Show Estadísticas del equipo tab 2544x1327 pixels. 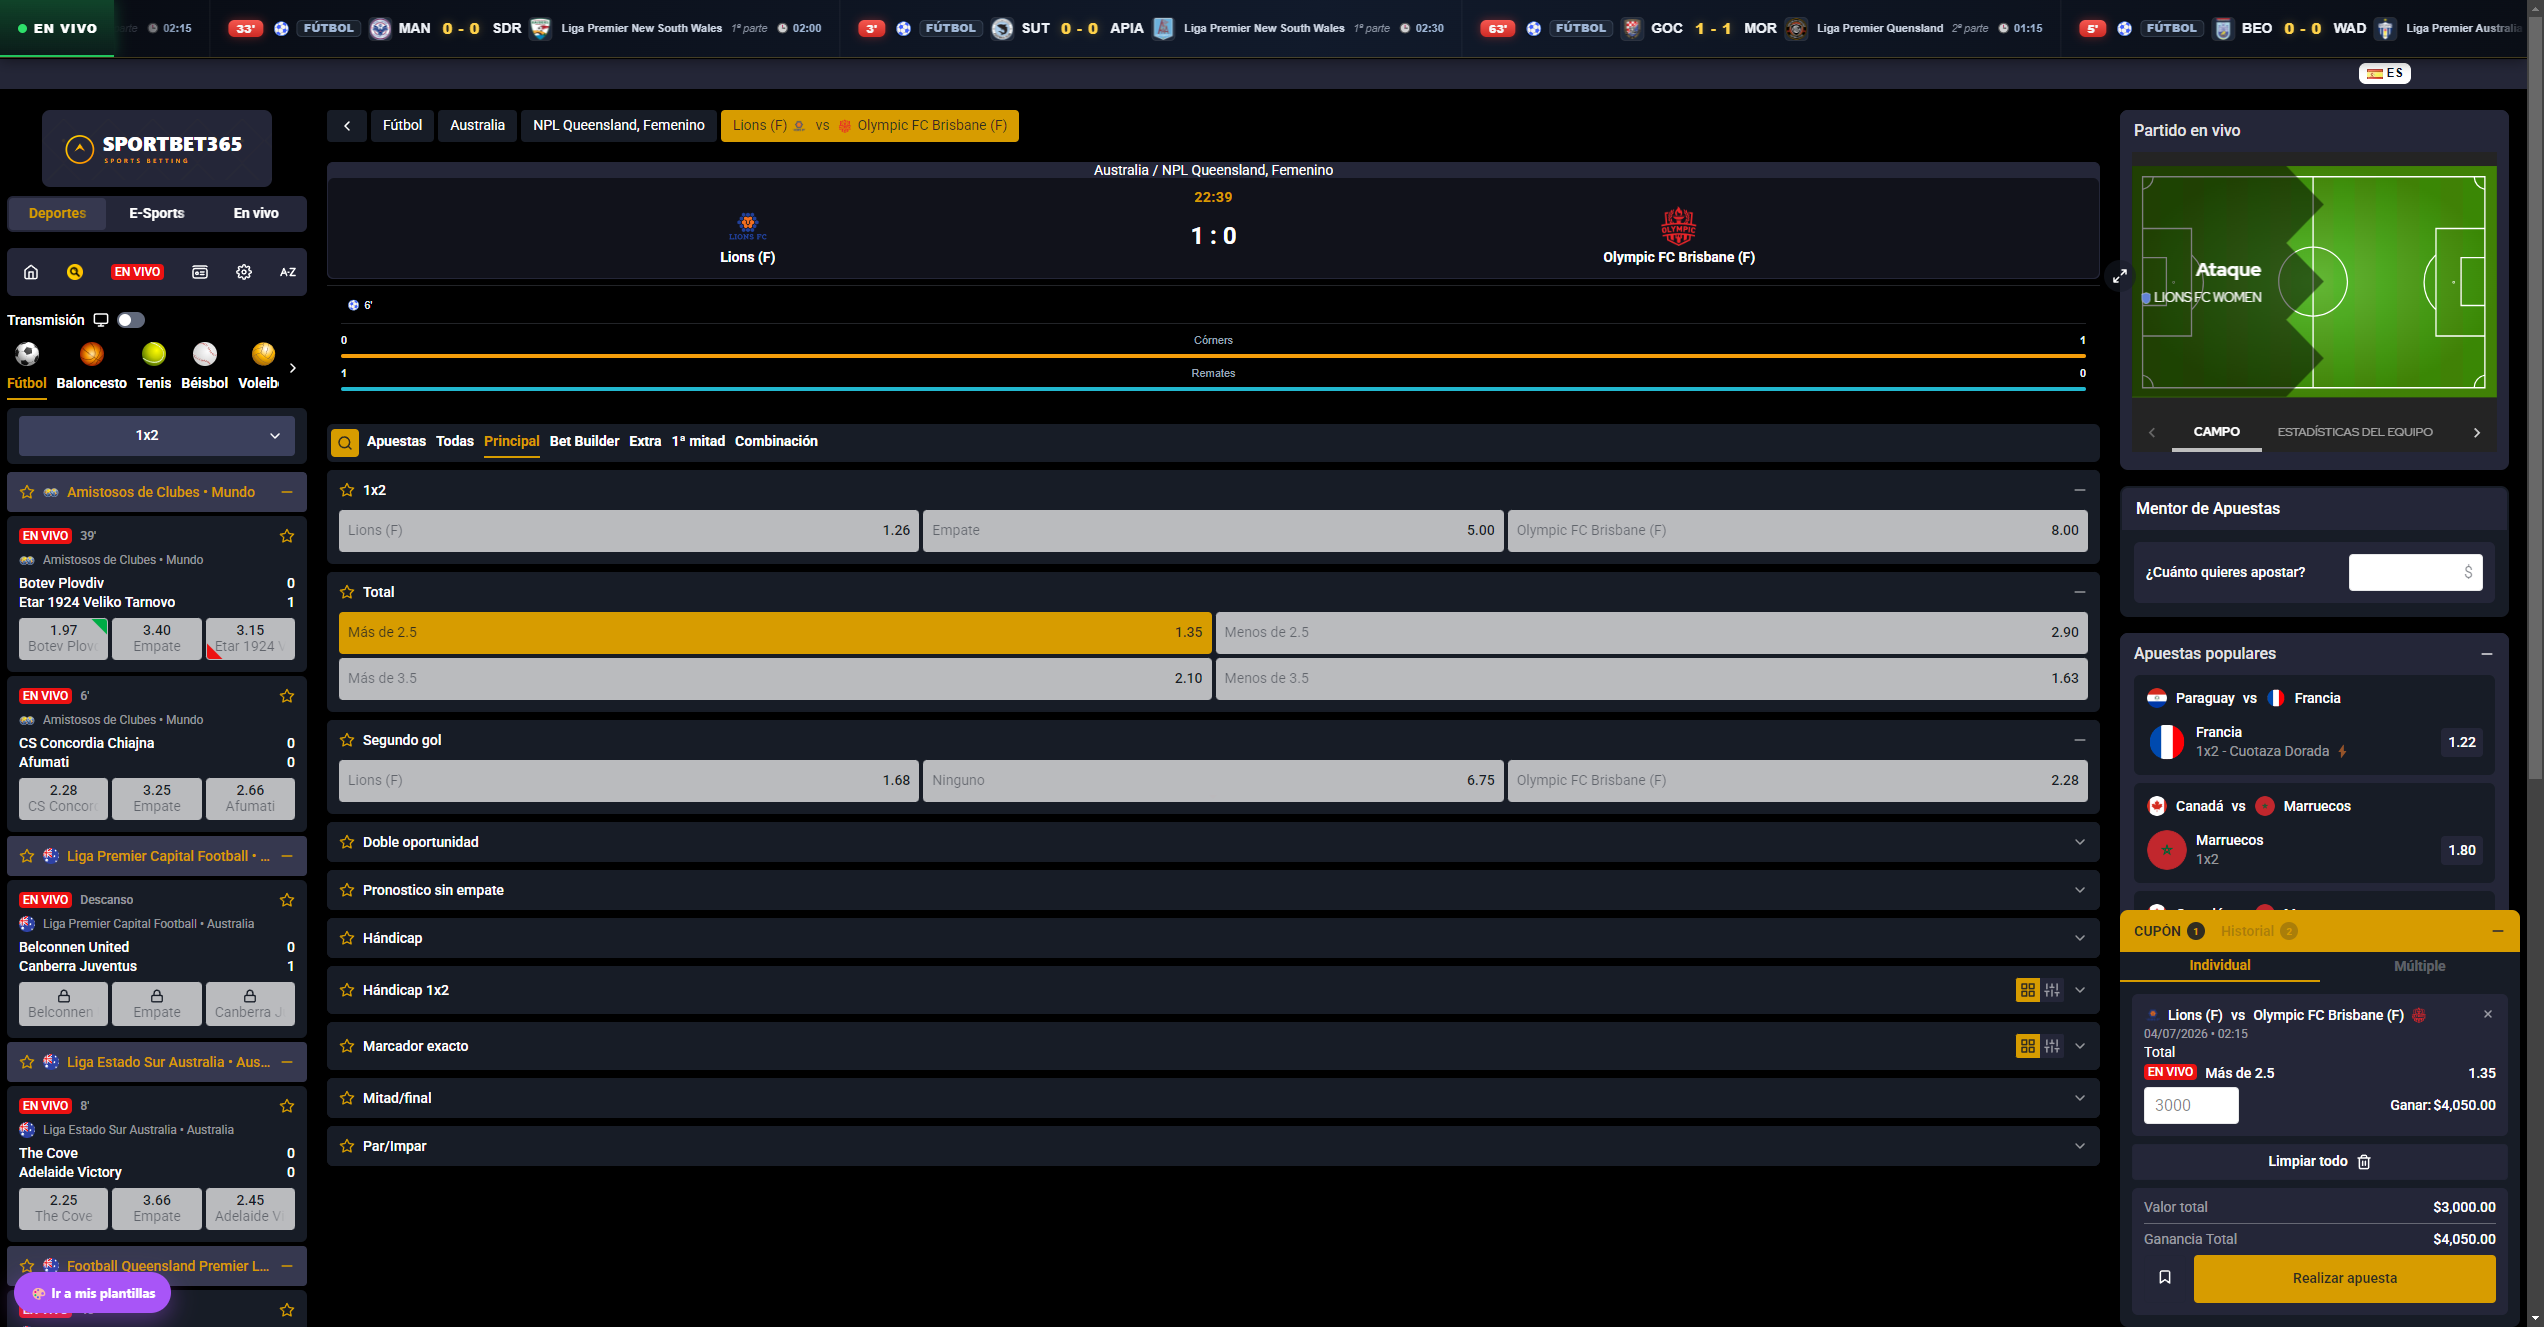[x=2355, y=432]
